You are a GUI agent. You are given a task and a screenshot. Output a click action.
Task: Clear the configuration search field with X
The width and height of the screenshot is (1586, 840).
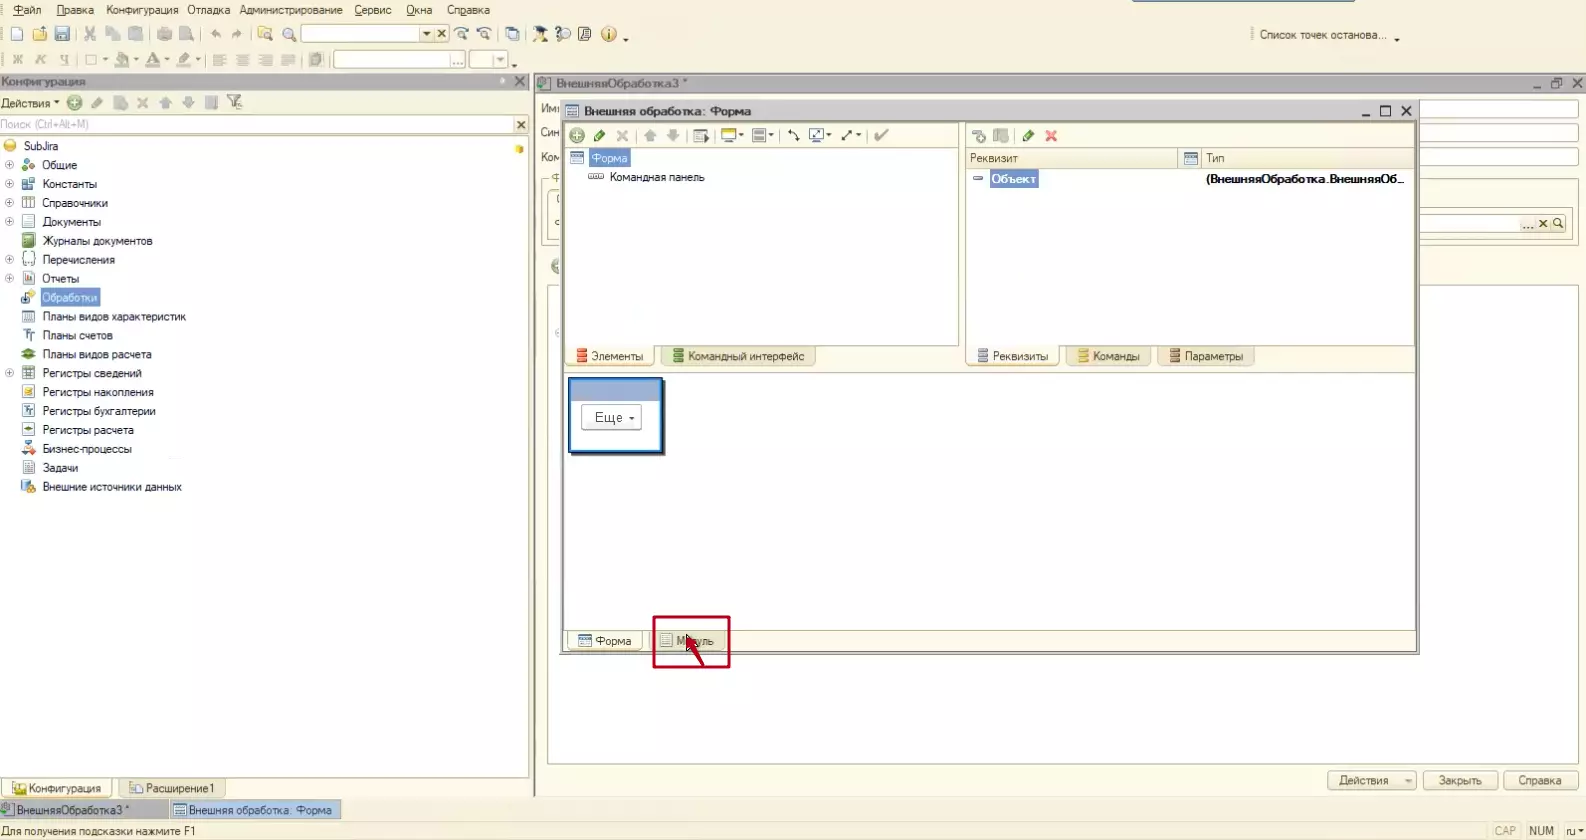tap(521, 124)
